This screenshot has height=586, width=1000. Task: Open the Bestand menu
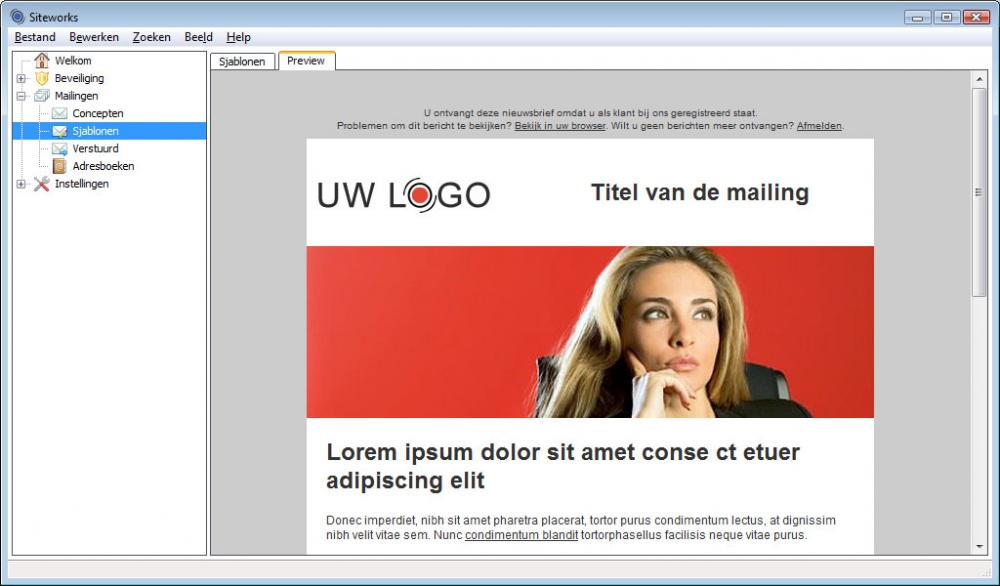[x=35, y=37]
